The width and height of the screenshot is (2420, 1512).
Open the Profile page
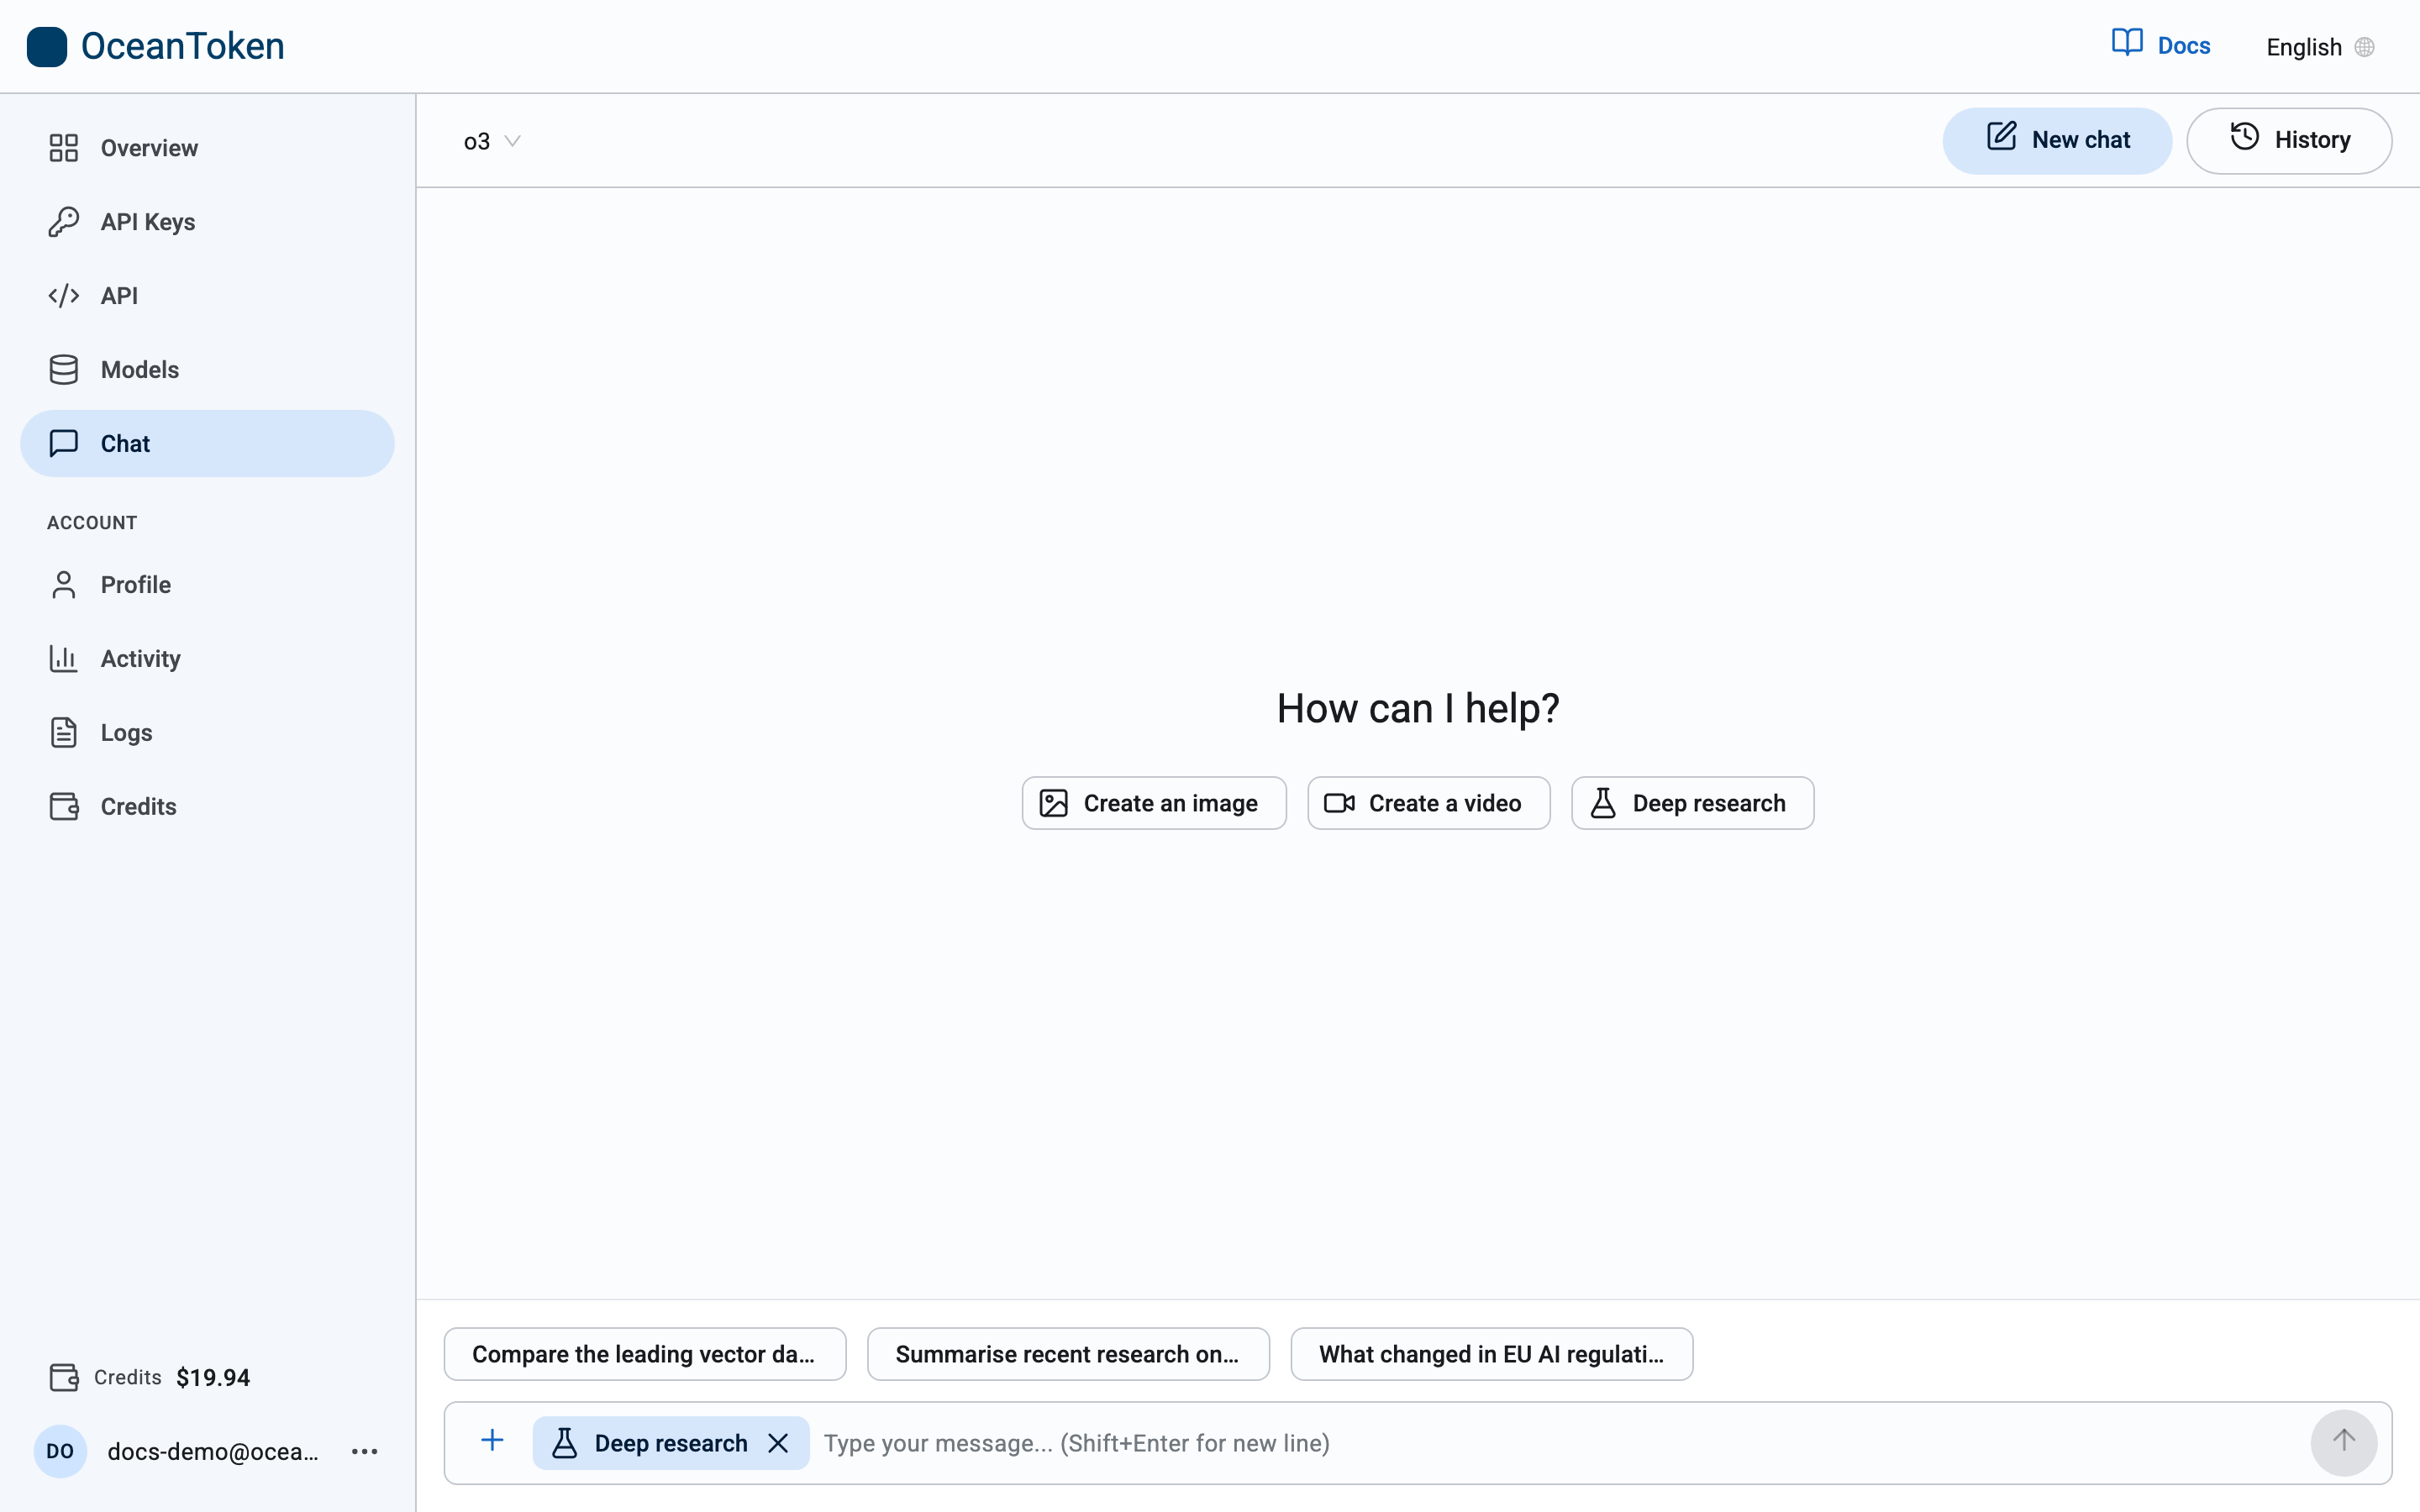(207, 585)
